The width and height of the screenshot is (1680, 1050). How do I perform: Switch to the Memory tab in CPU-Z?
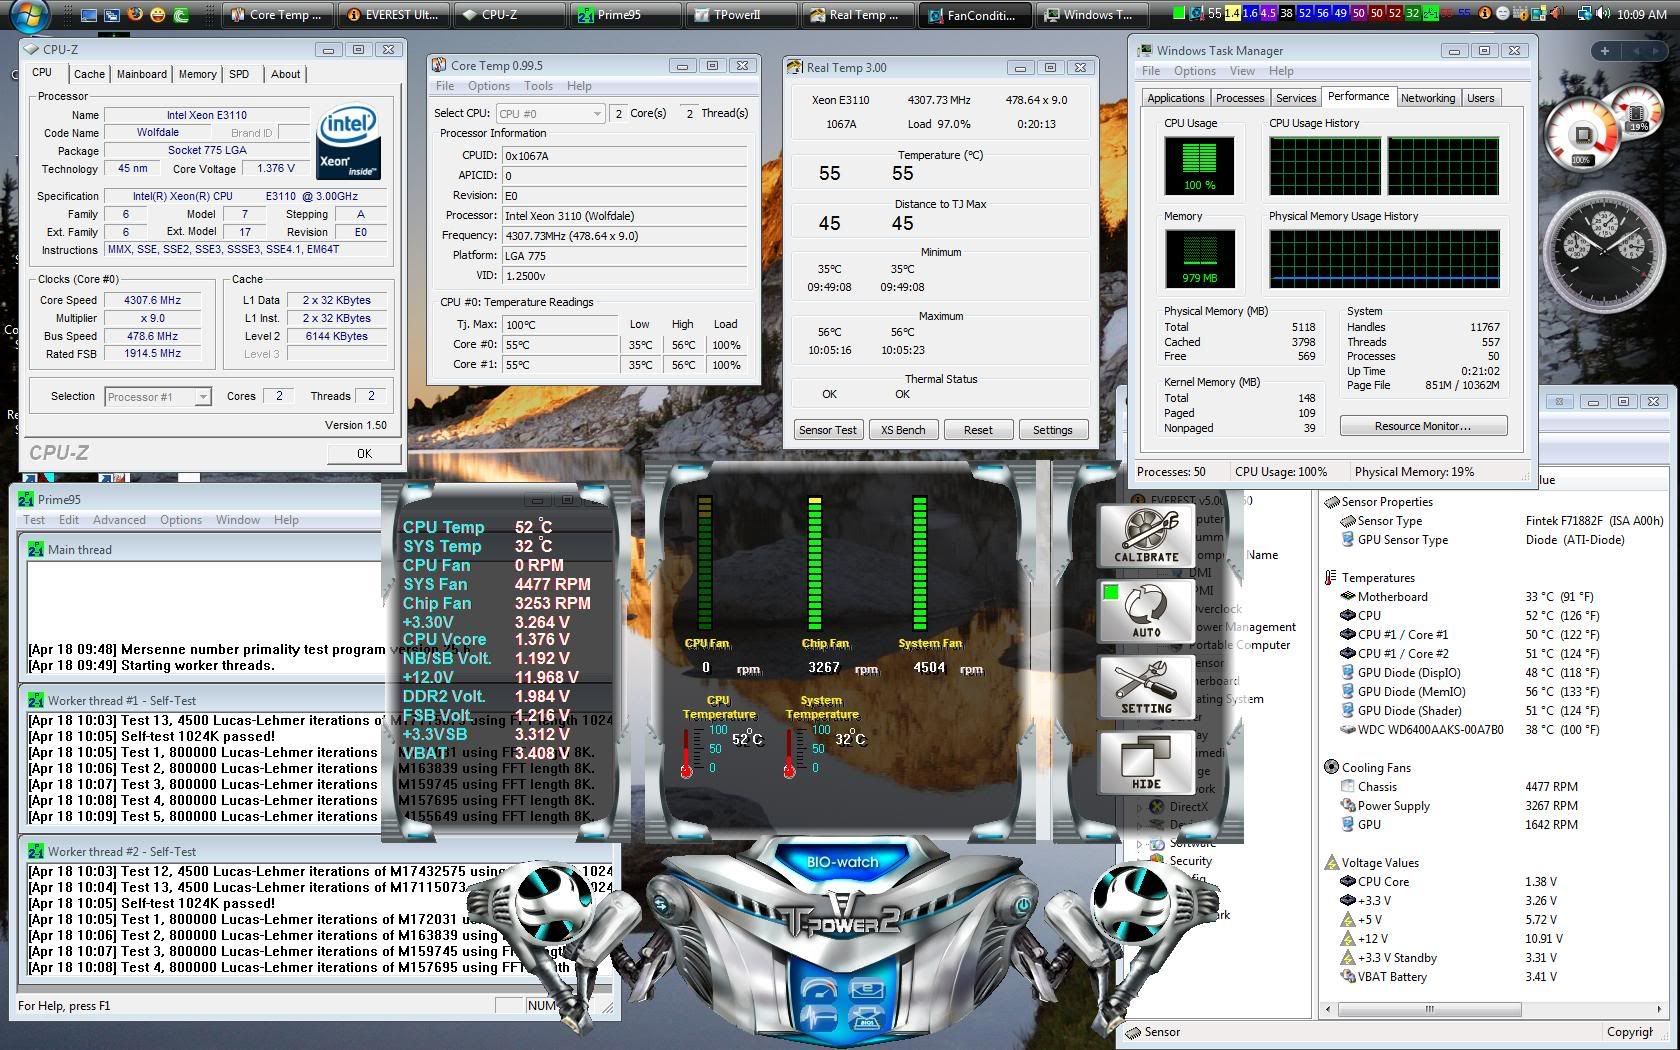click(197, 74)
